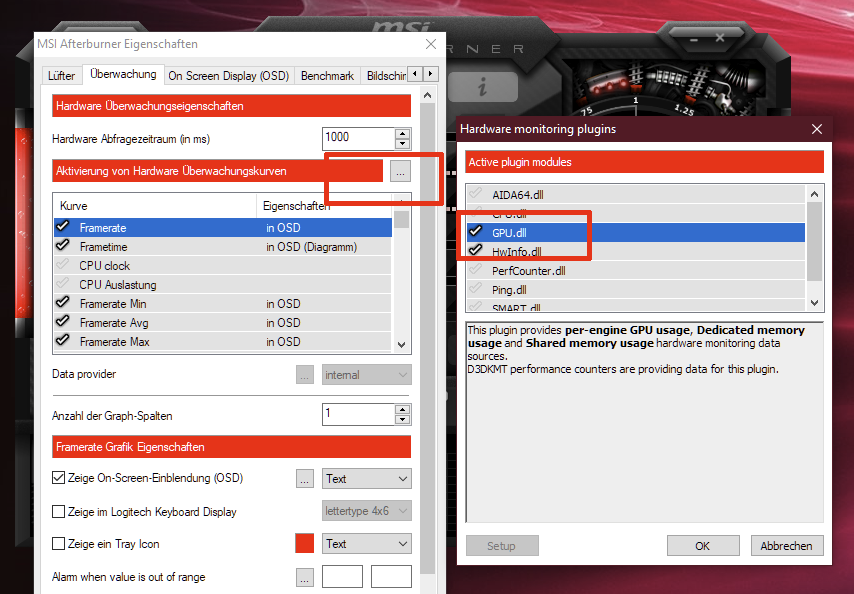Toggle Framerate Min curve checkmark

click(63, 302)
